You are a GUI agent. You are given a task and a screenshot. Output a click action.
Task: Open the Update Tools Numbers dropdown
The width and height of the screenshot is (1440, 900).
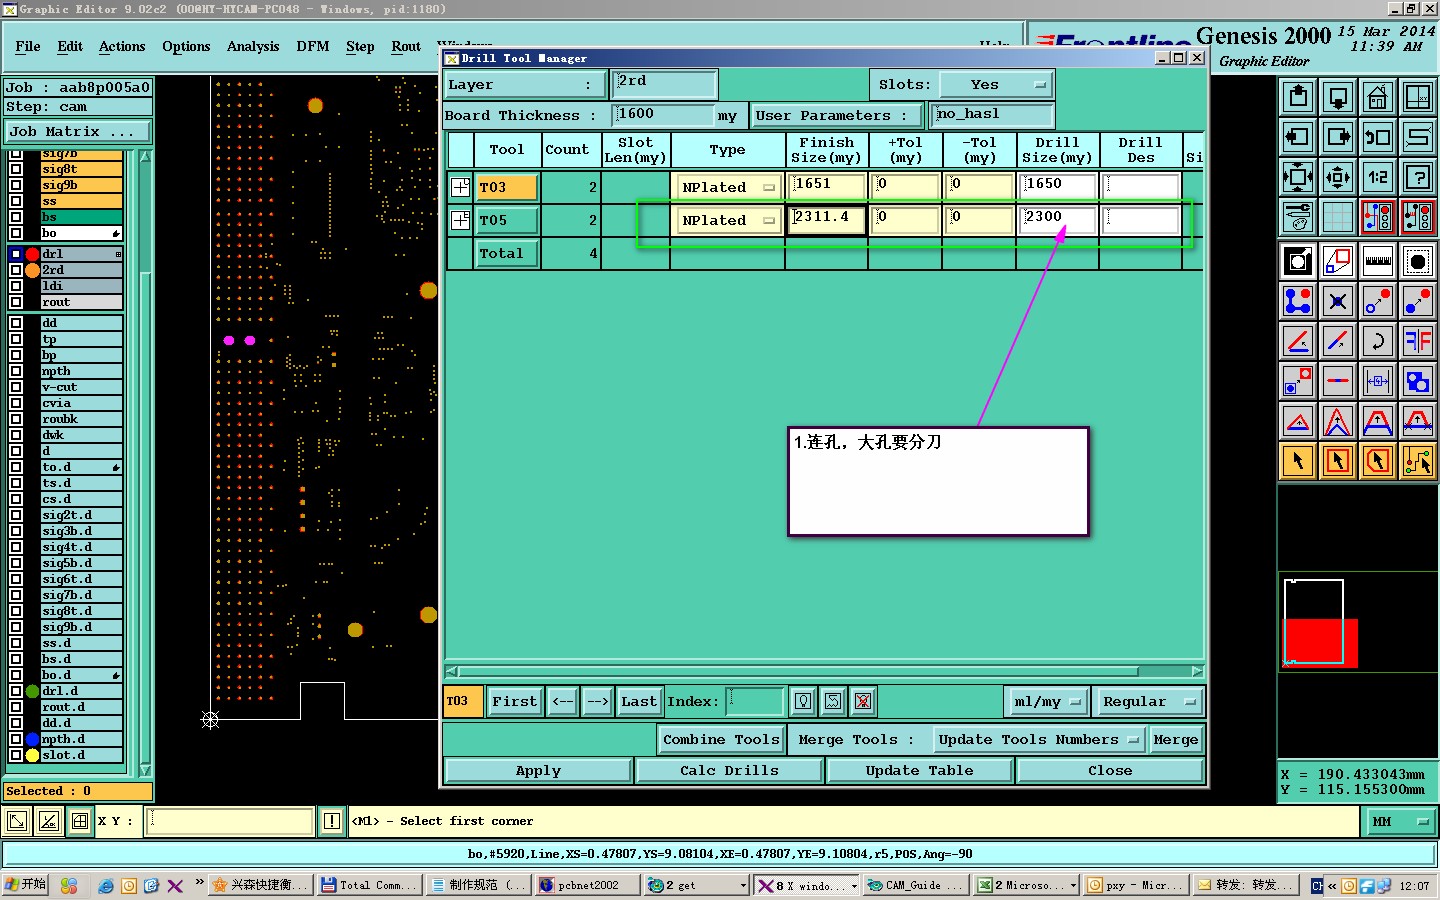(x=1039, y=740)
